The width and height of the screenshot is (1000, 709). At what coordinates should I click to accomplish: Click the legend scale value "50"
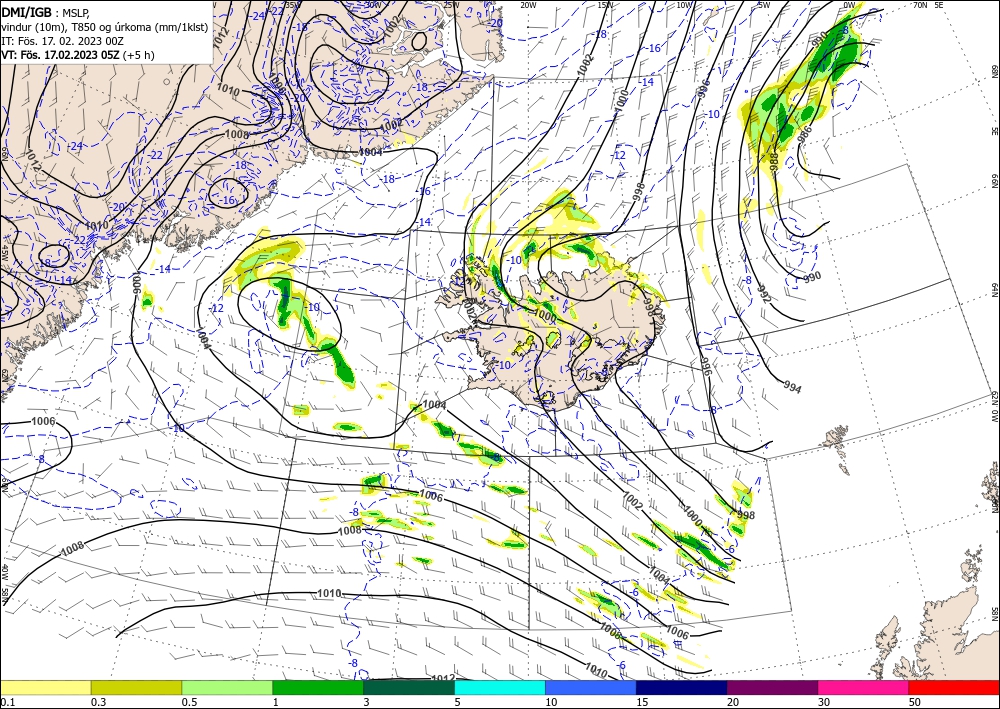pos(915,702)
